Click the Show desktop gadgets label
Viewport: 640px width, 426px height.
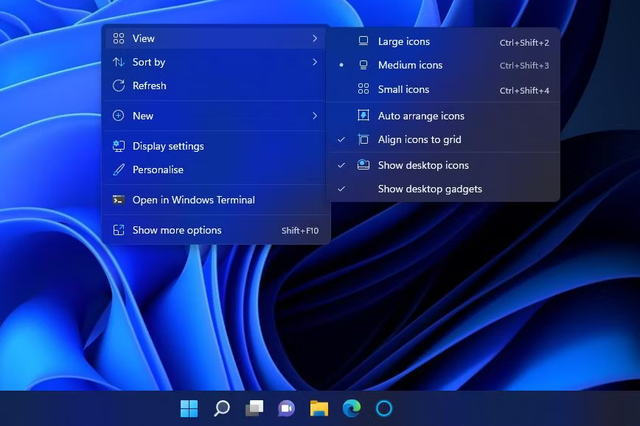(430, 189)
